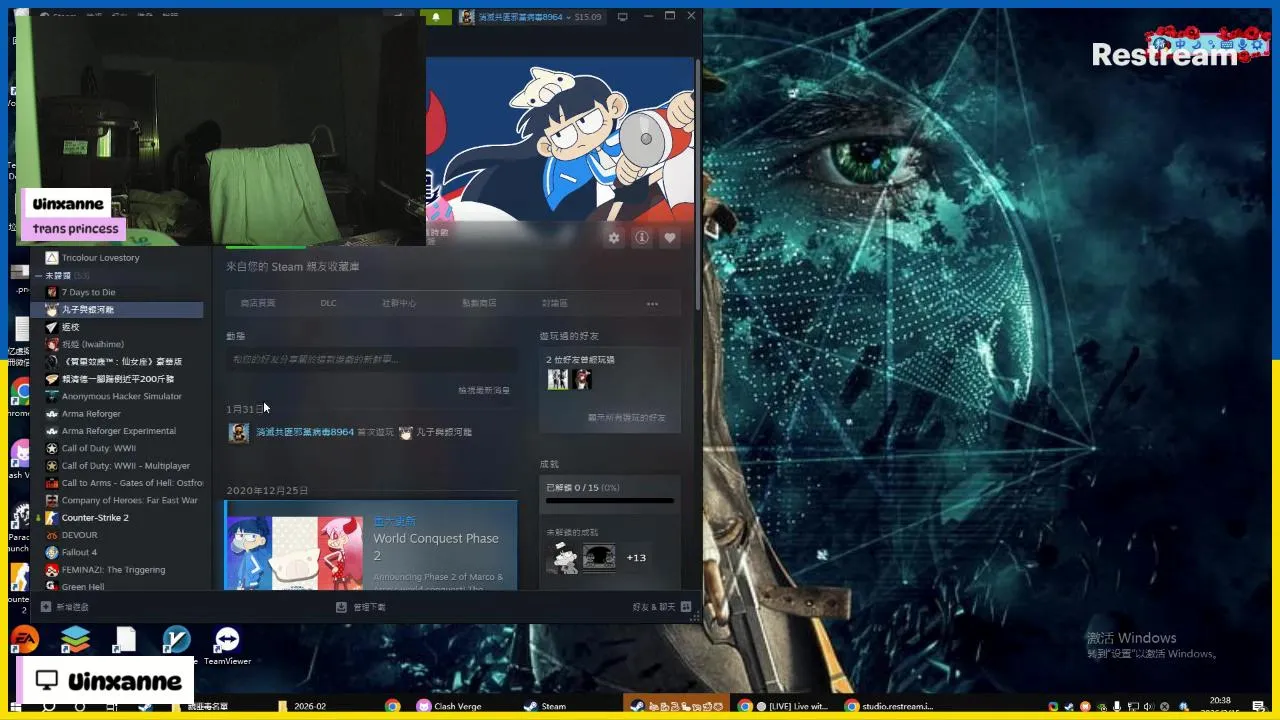Open EA app desktop shortcut
This screenshot has height=720, width=1280.
point(24,640)
